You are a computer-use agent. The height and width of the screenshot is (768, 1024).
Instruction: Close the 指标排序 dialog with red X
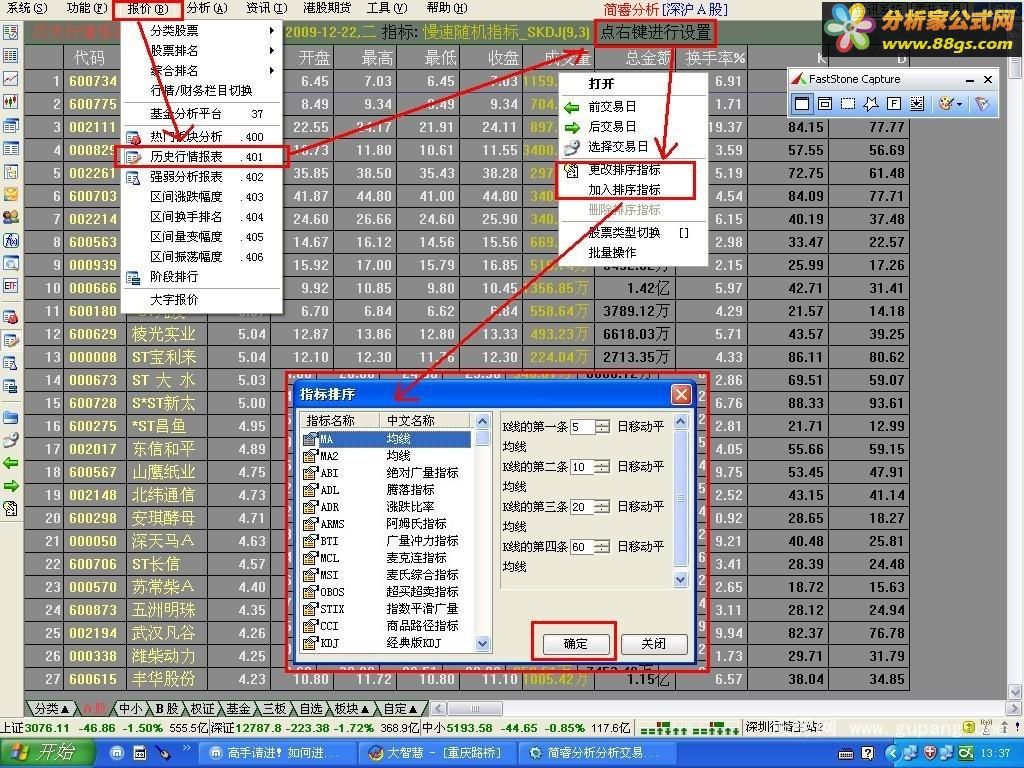[681, 394]
